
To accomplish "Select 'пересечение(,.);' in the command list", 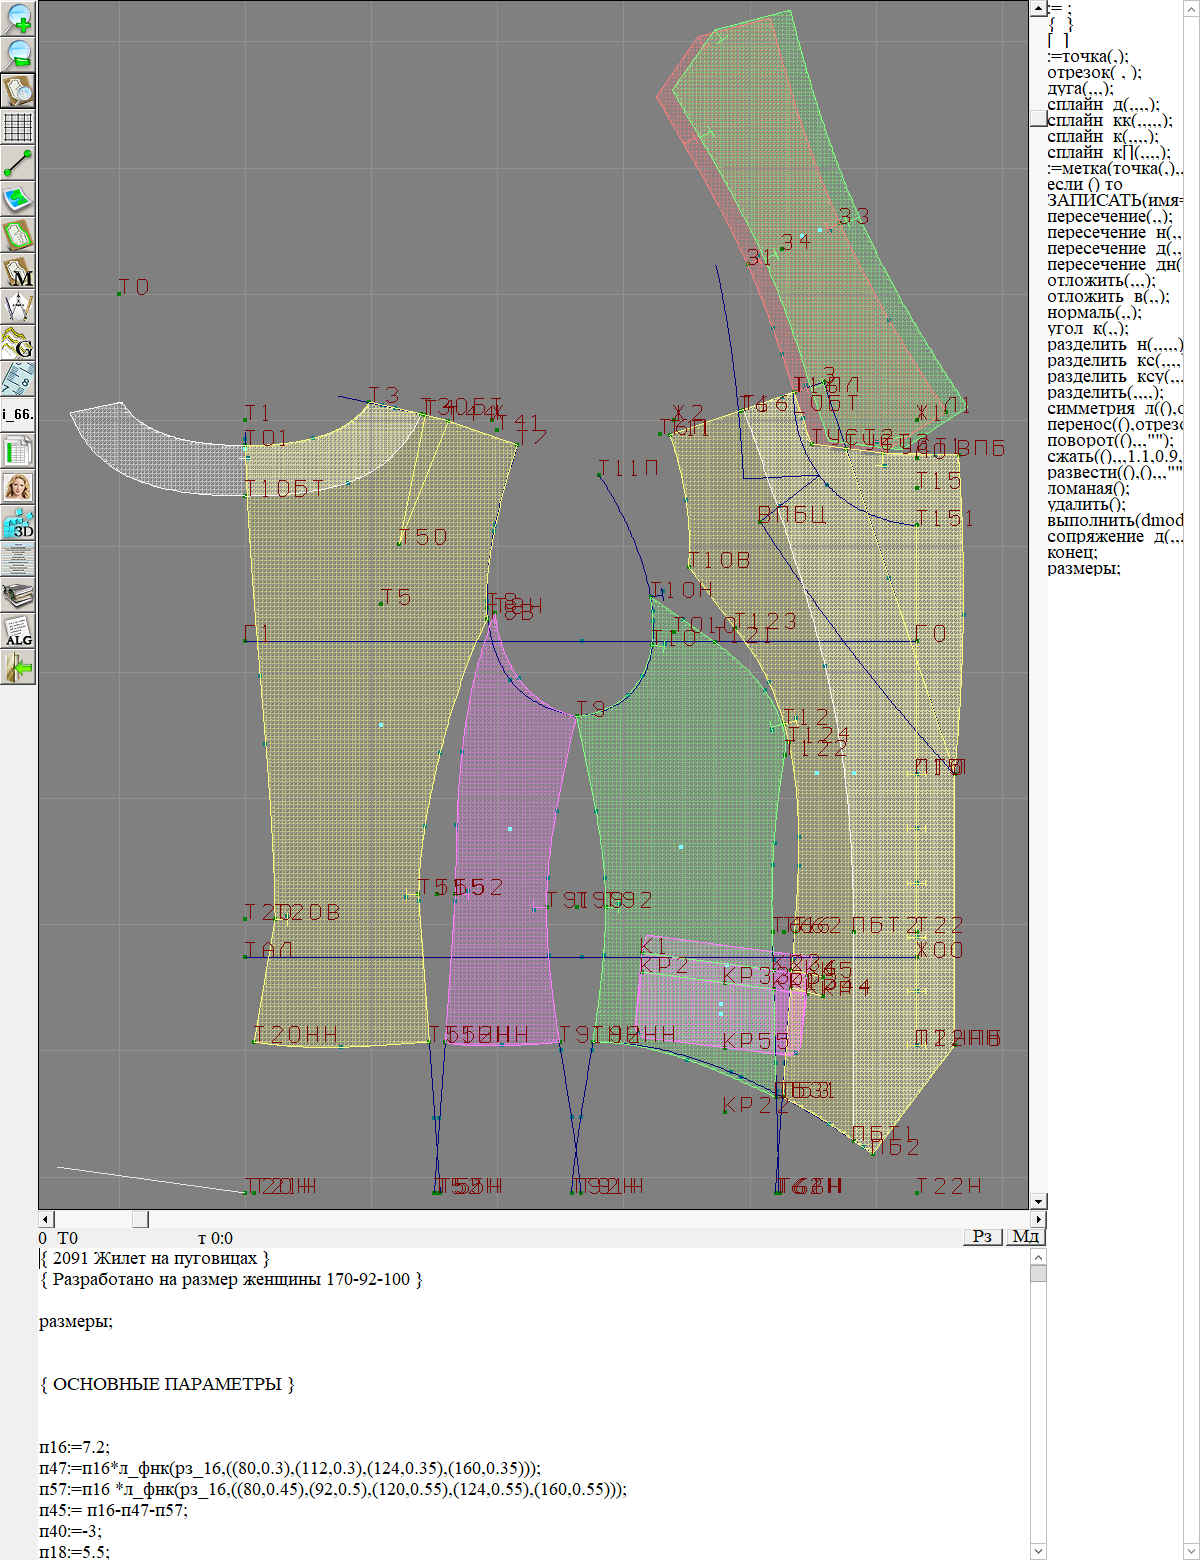I will pyautogui.click(x=1109, y=216).
